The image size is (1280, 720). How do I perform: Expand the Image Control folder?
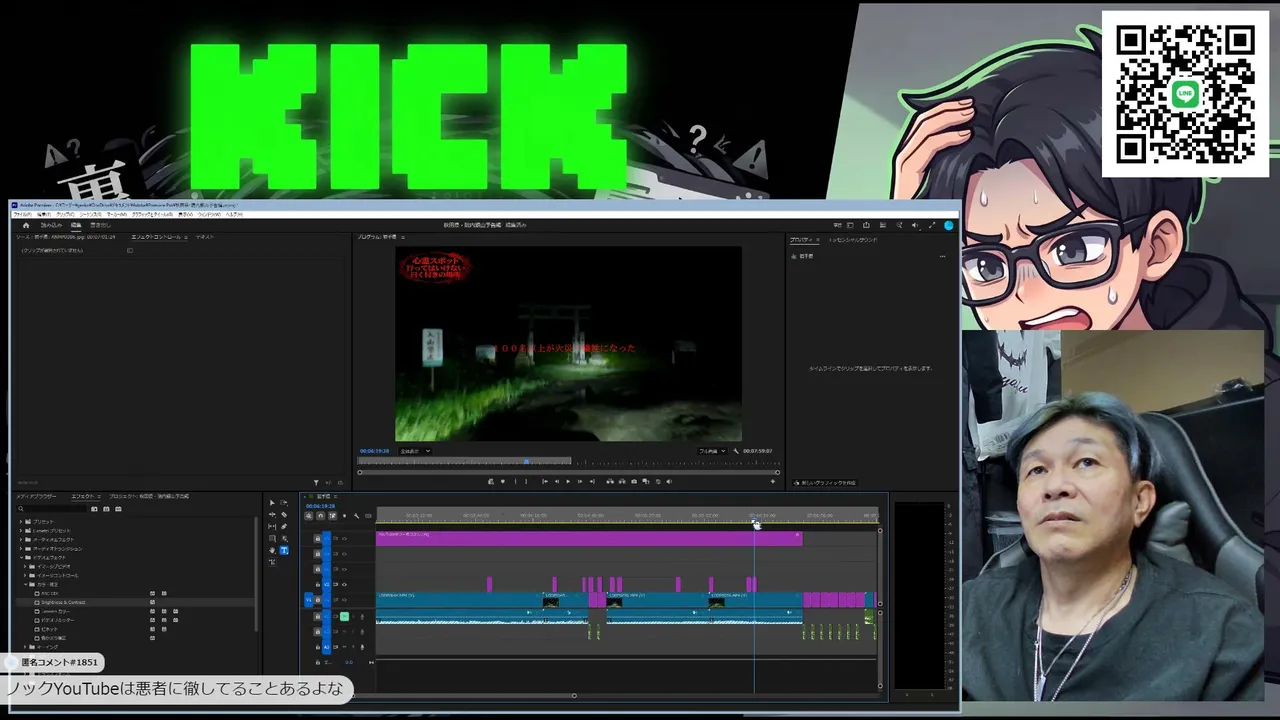pyautogui.click(x=26, y=576)
